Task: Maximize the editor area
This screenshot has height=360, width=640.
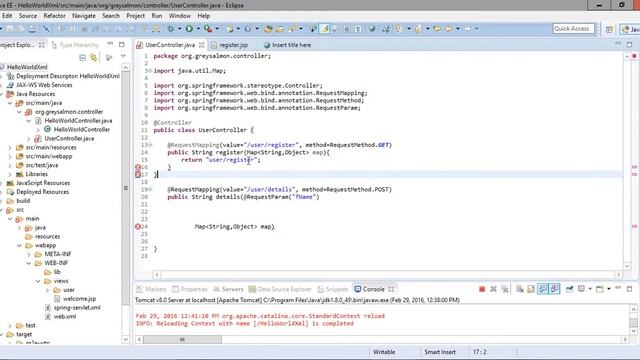Action: tap(629, 44)
